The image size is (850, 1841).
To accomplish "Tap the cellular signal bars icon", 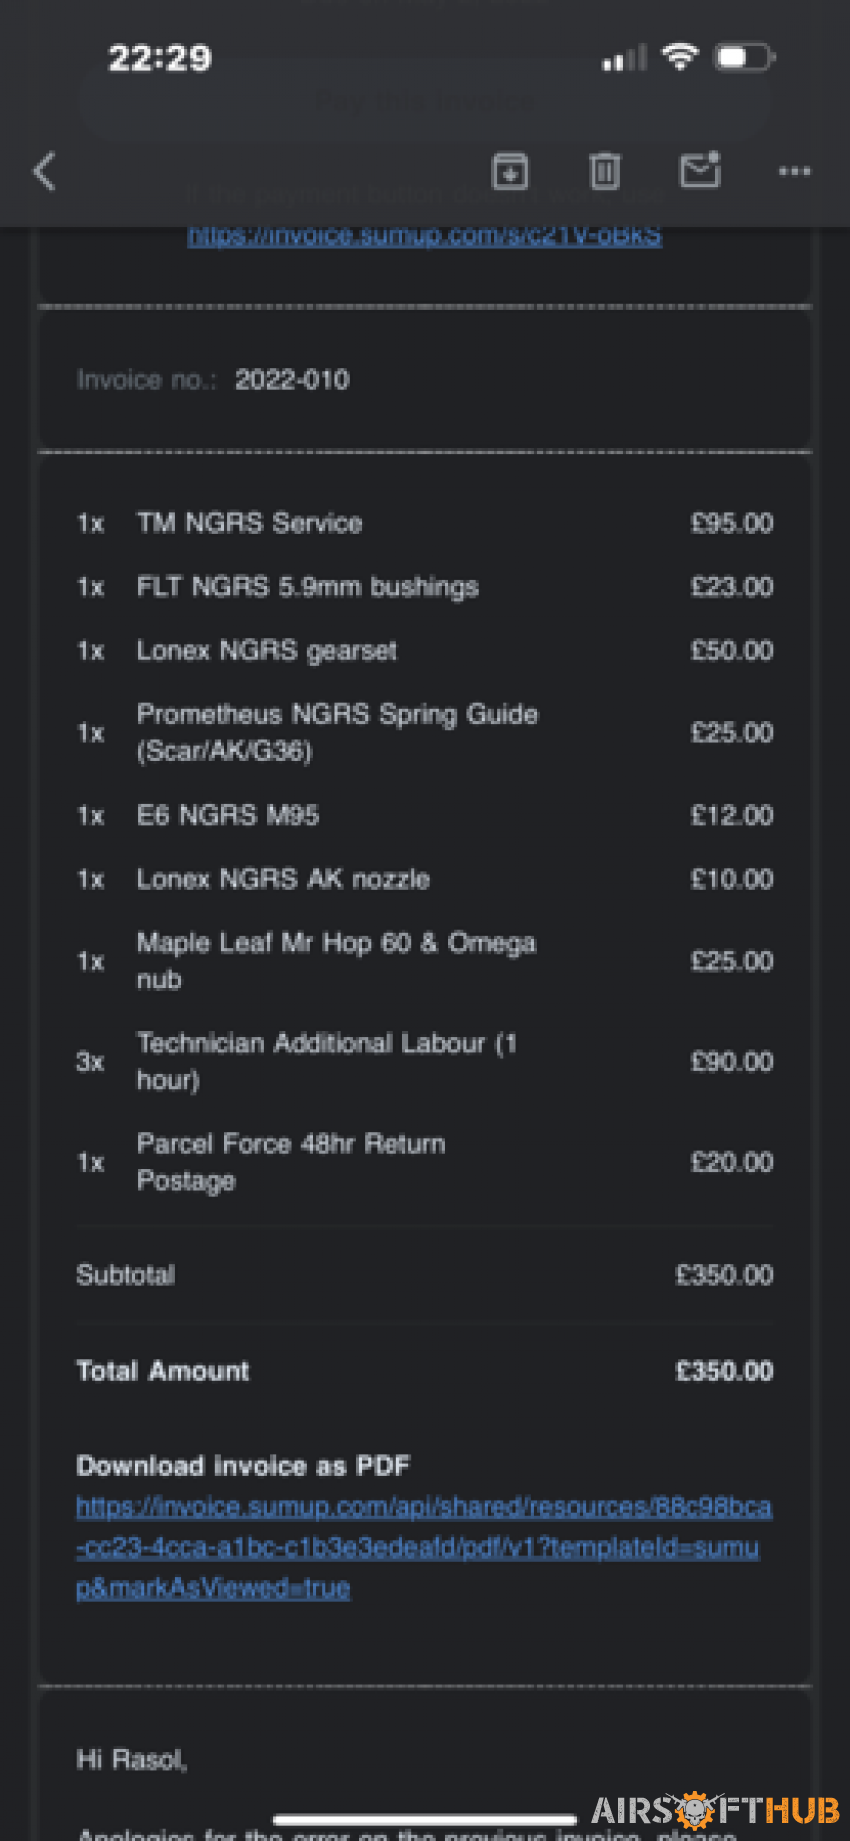I will [624, 59].
